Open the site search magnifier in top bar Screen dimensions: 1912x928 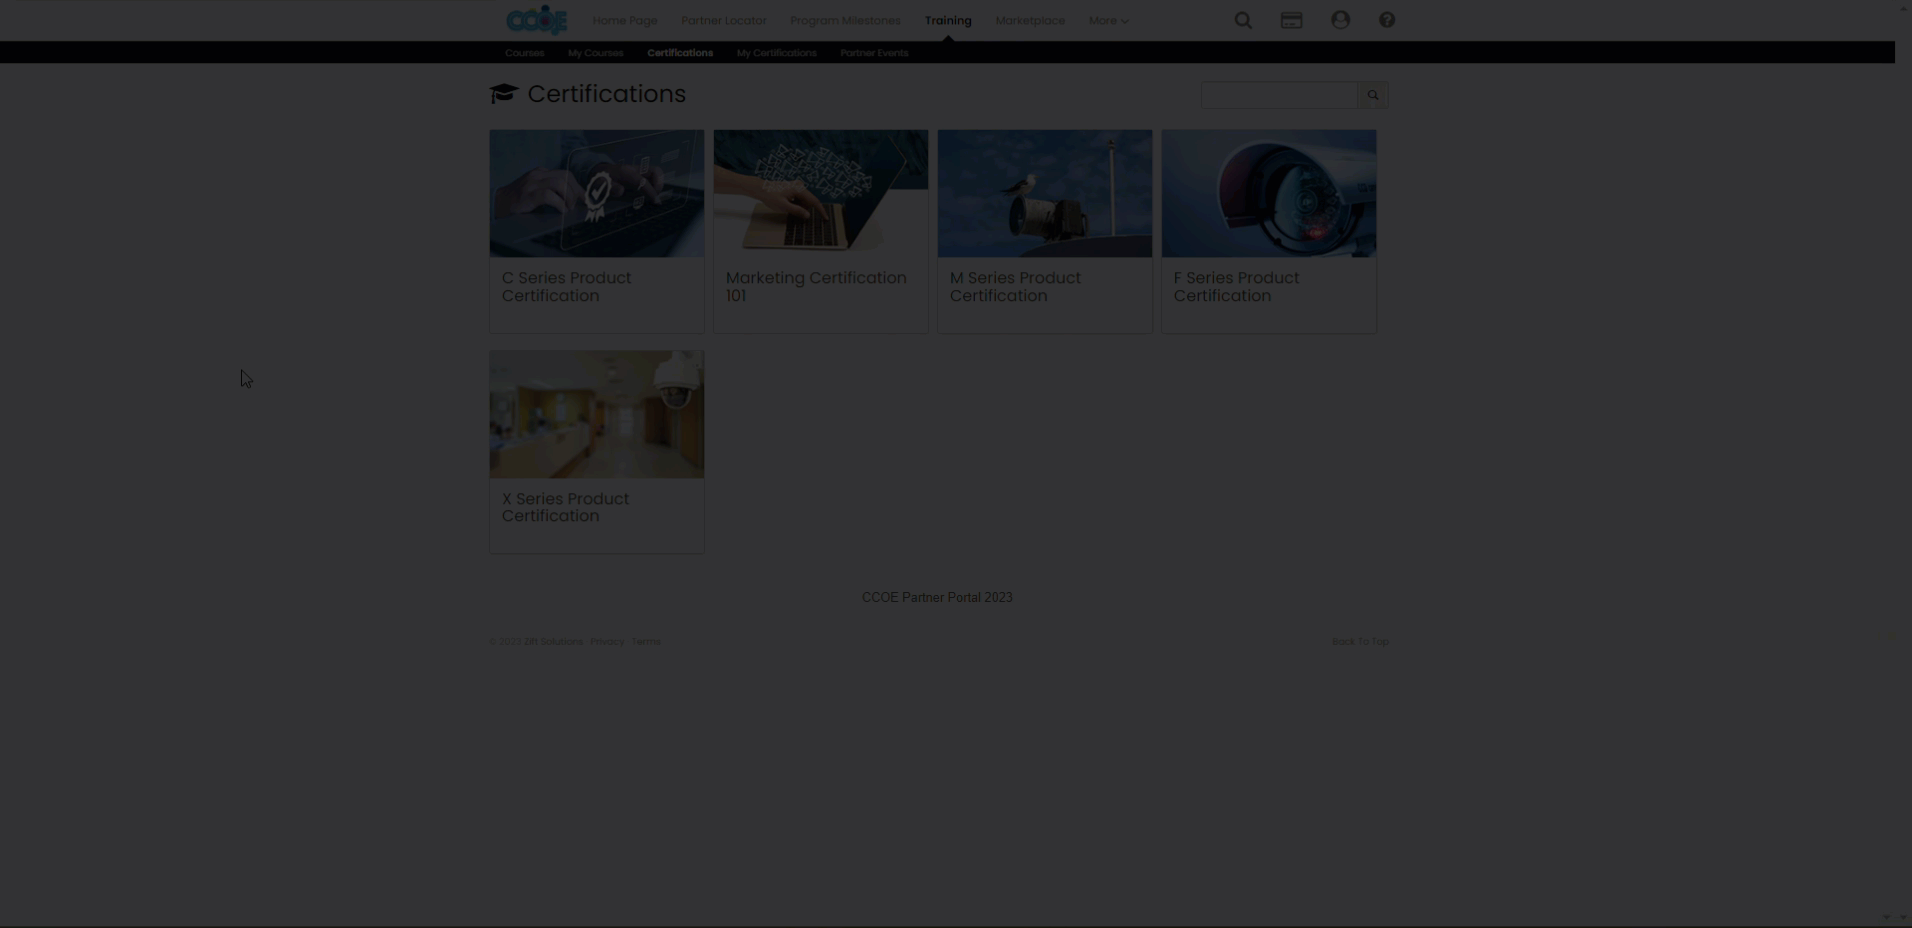pos(1243,20)
